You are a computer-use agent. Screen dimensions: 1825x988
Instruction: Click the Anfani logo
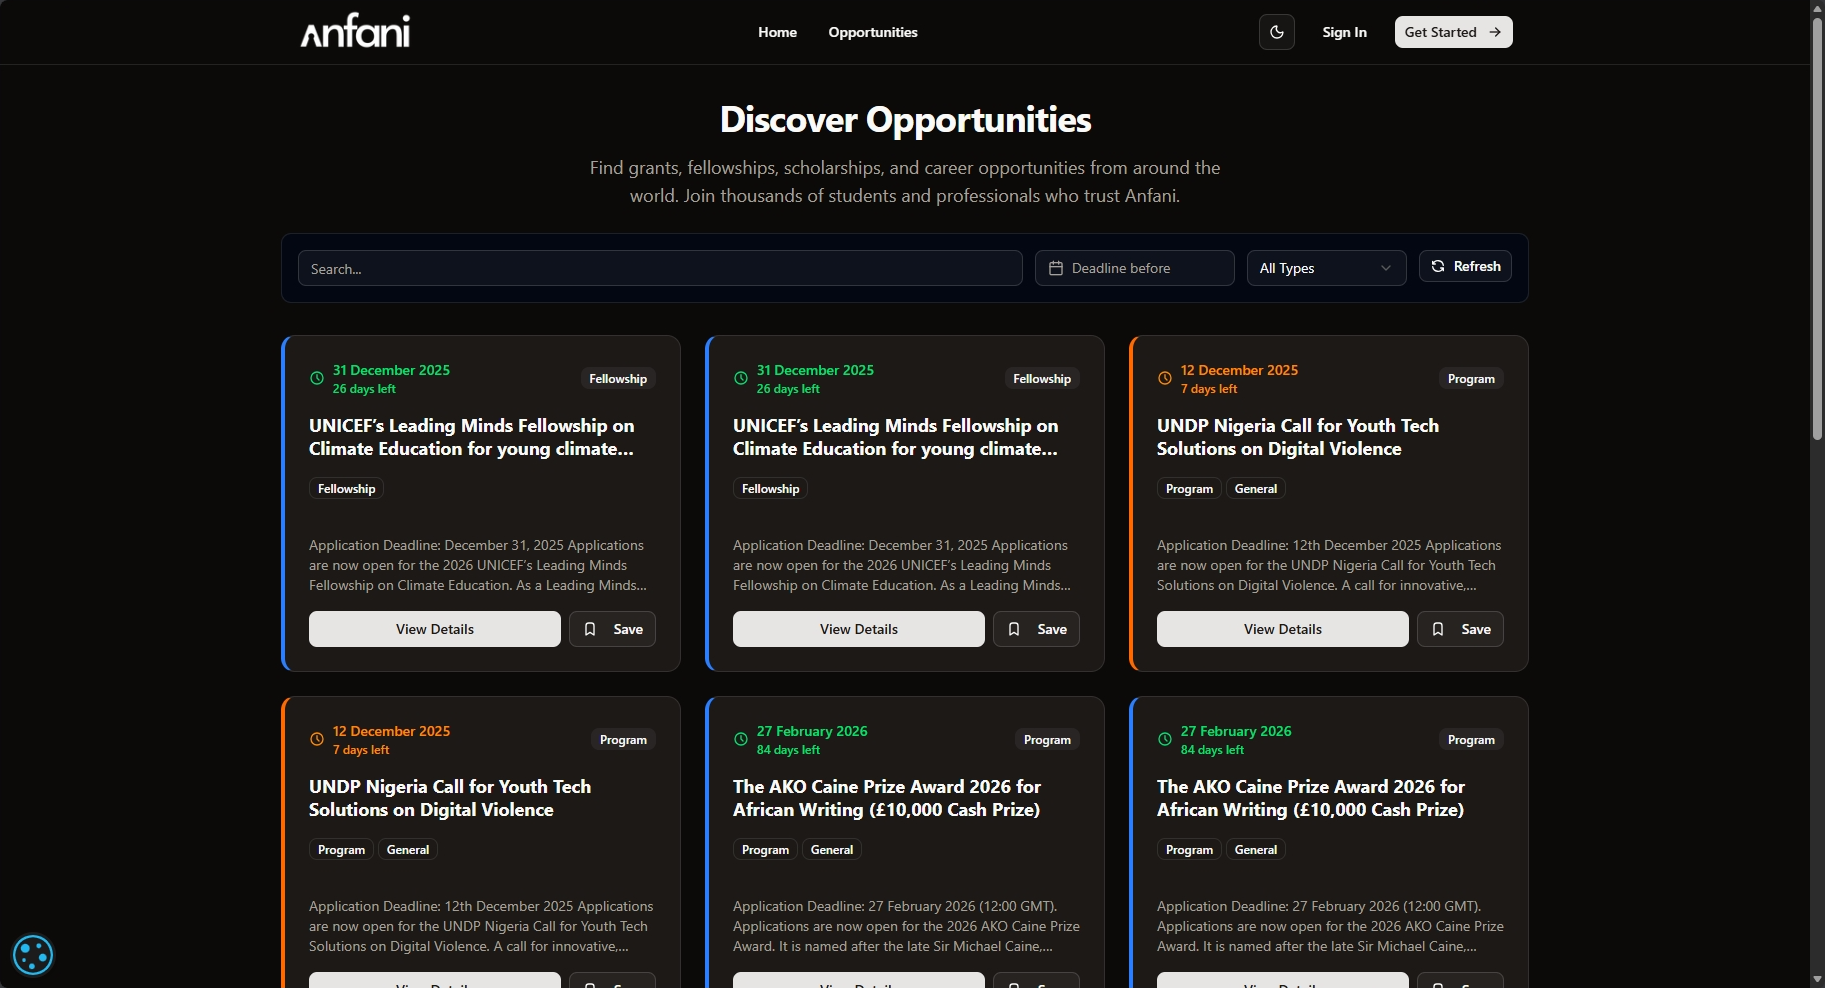pos(354,30)
